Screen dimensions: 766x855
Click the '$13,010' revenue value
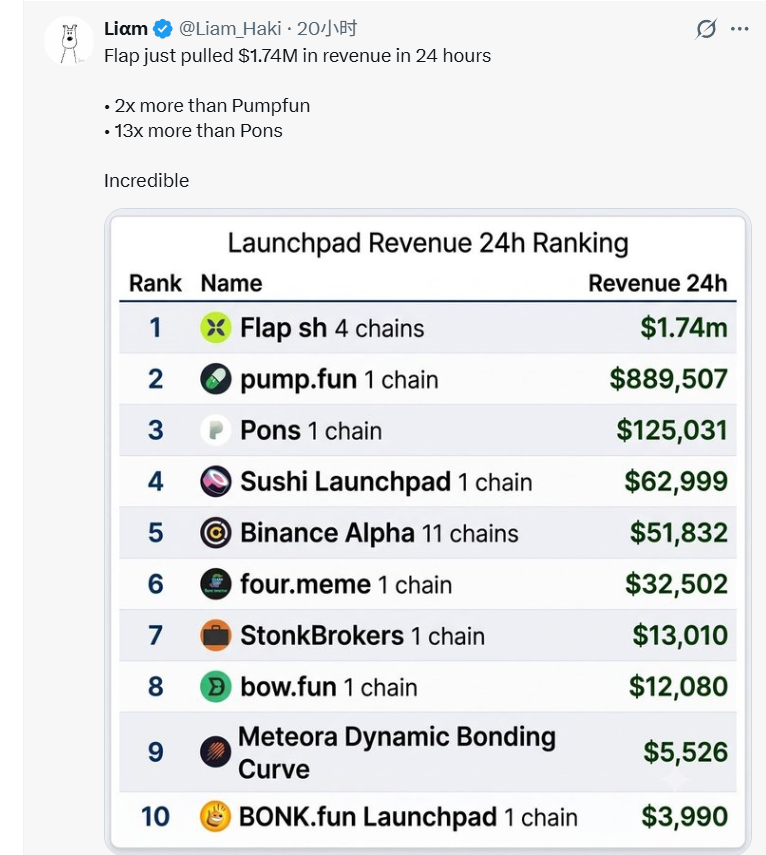680,635
